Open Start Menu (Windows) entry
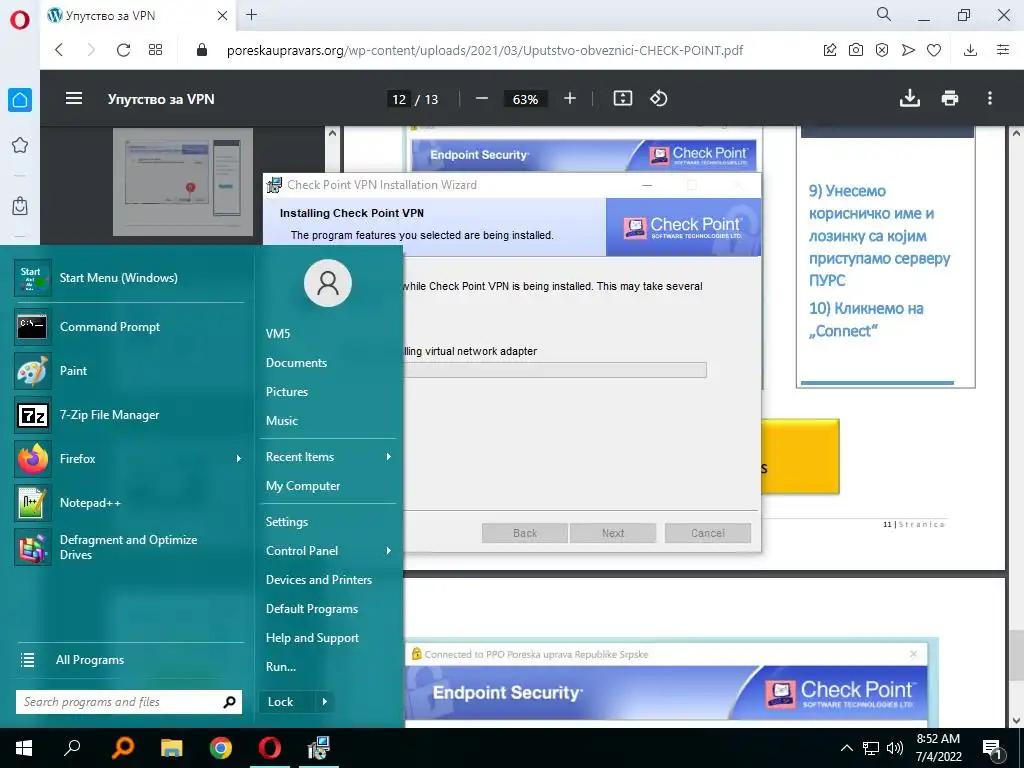Screen dimensions: 1024x768 coord(129,278)
